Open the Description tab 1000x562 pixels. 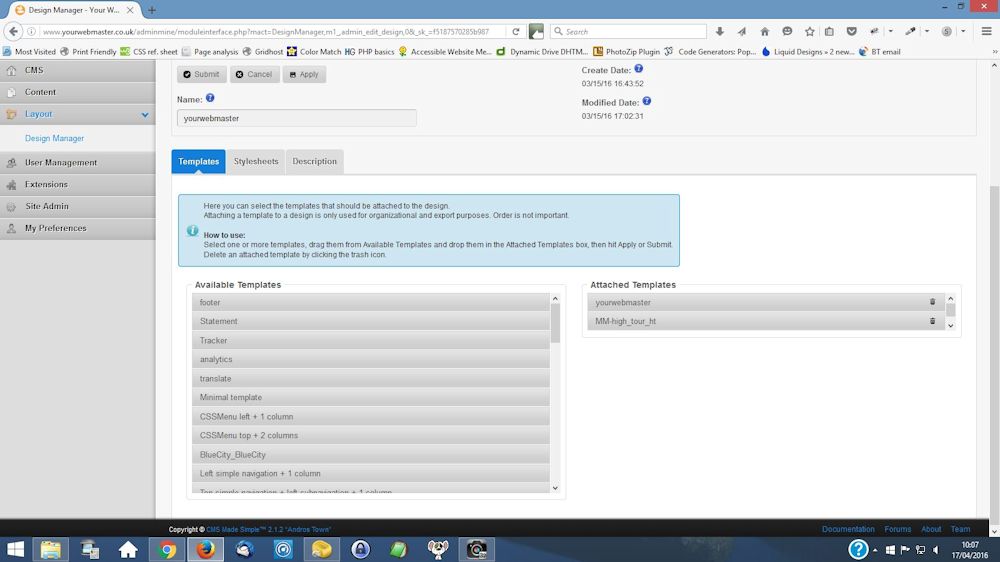point(314,161)
